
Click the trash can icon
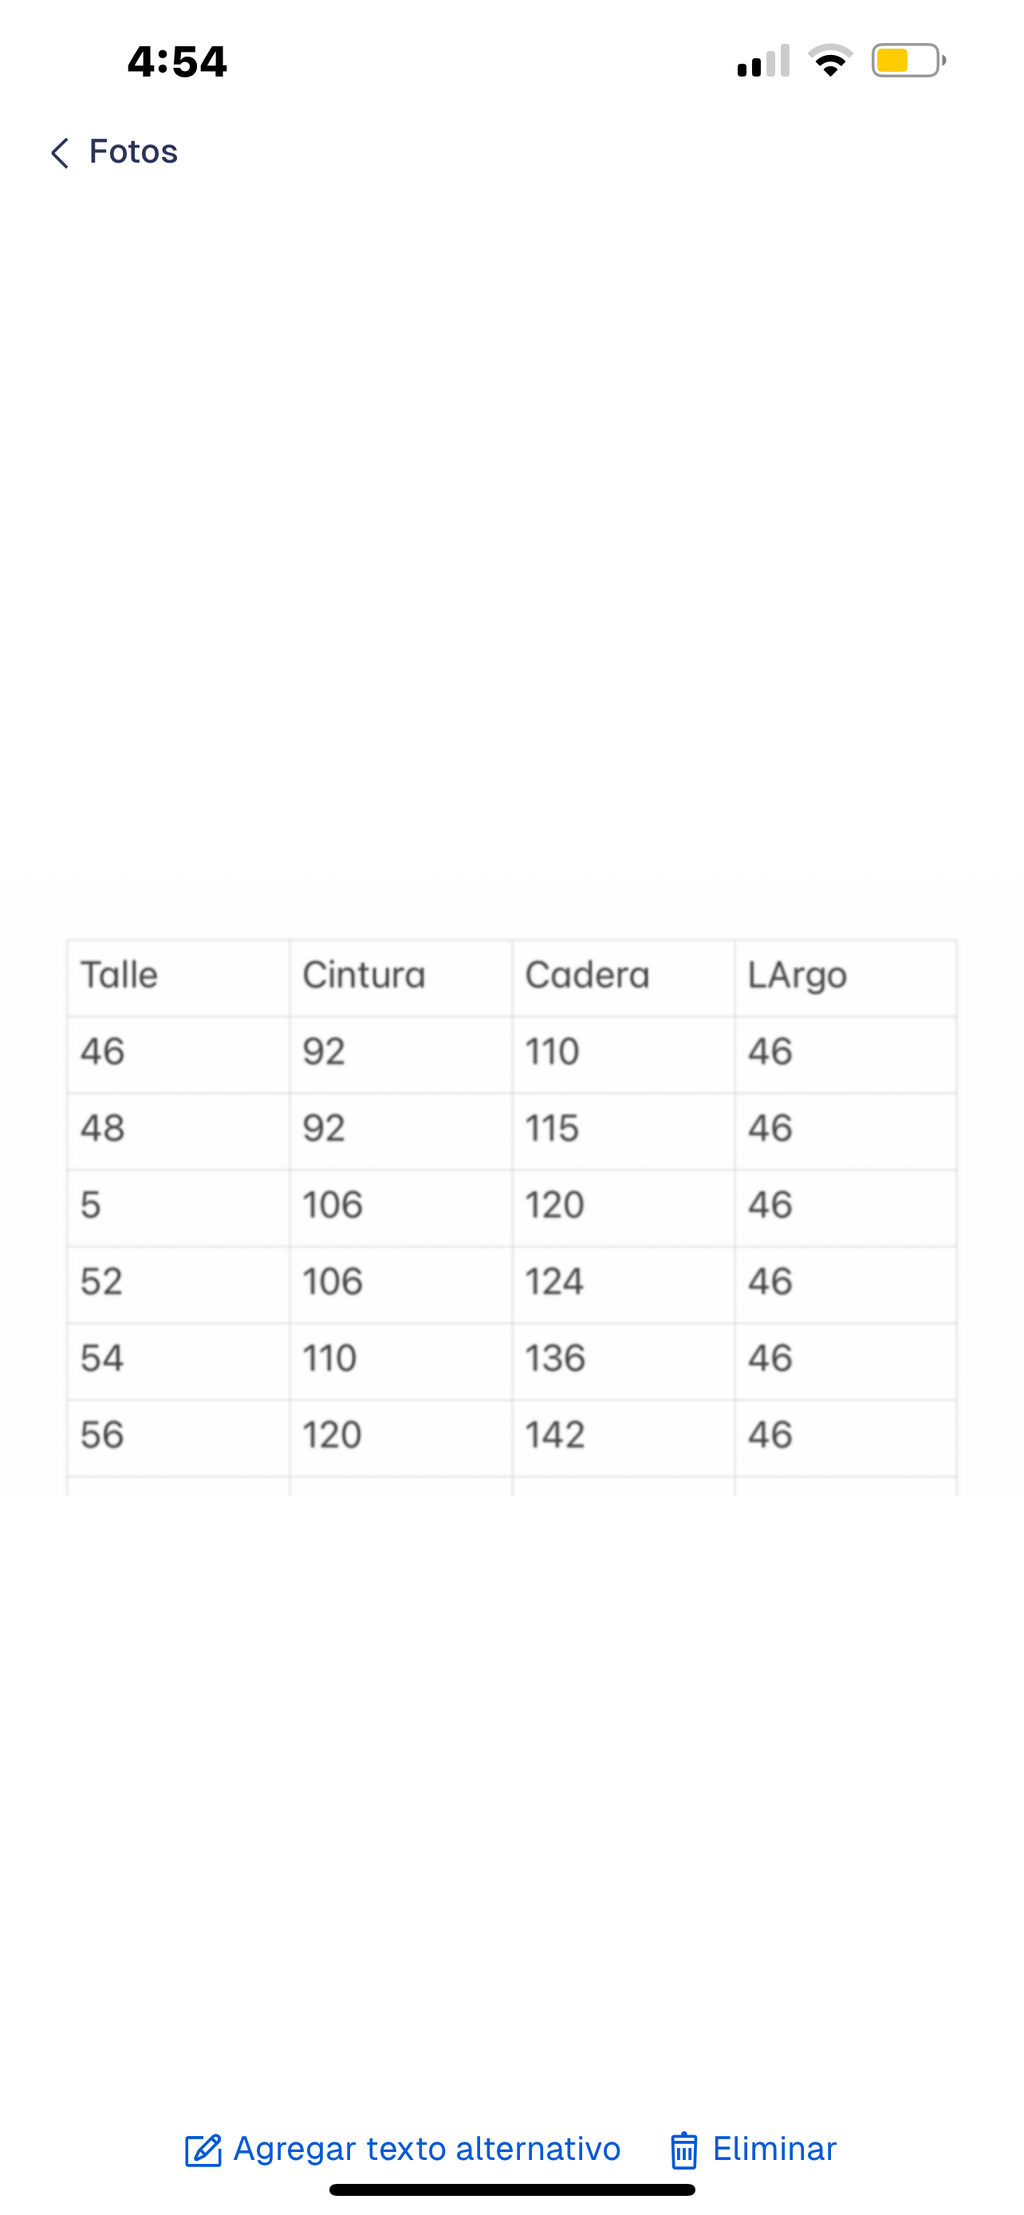(x=684, y=2149)
